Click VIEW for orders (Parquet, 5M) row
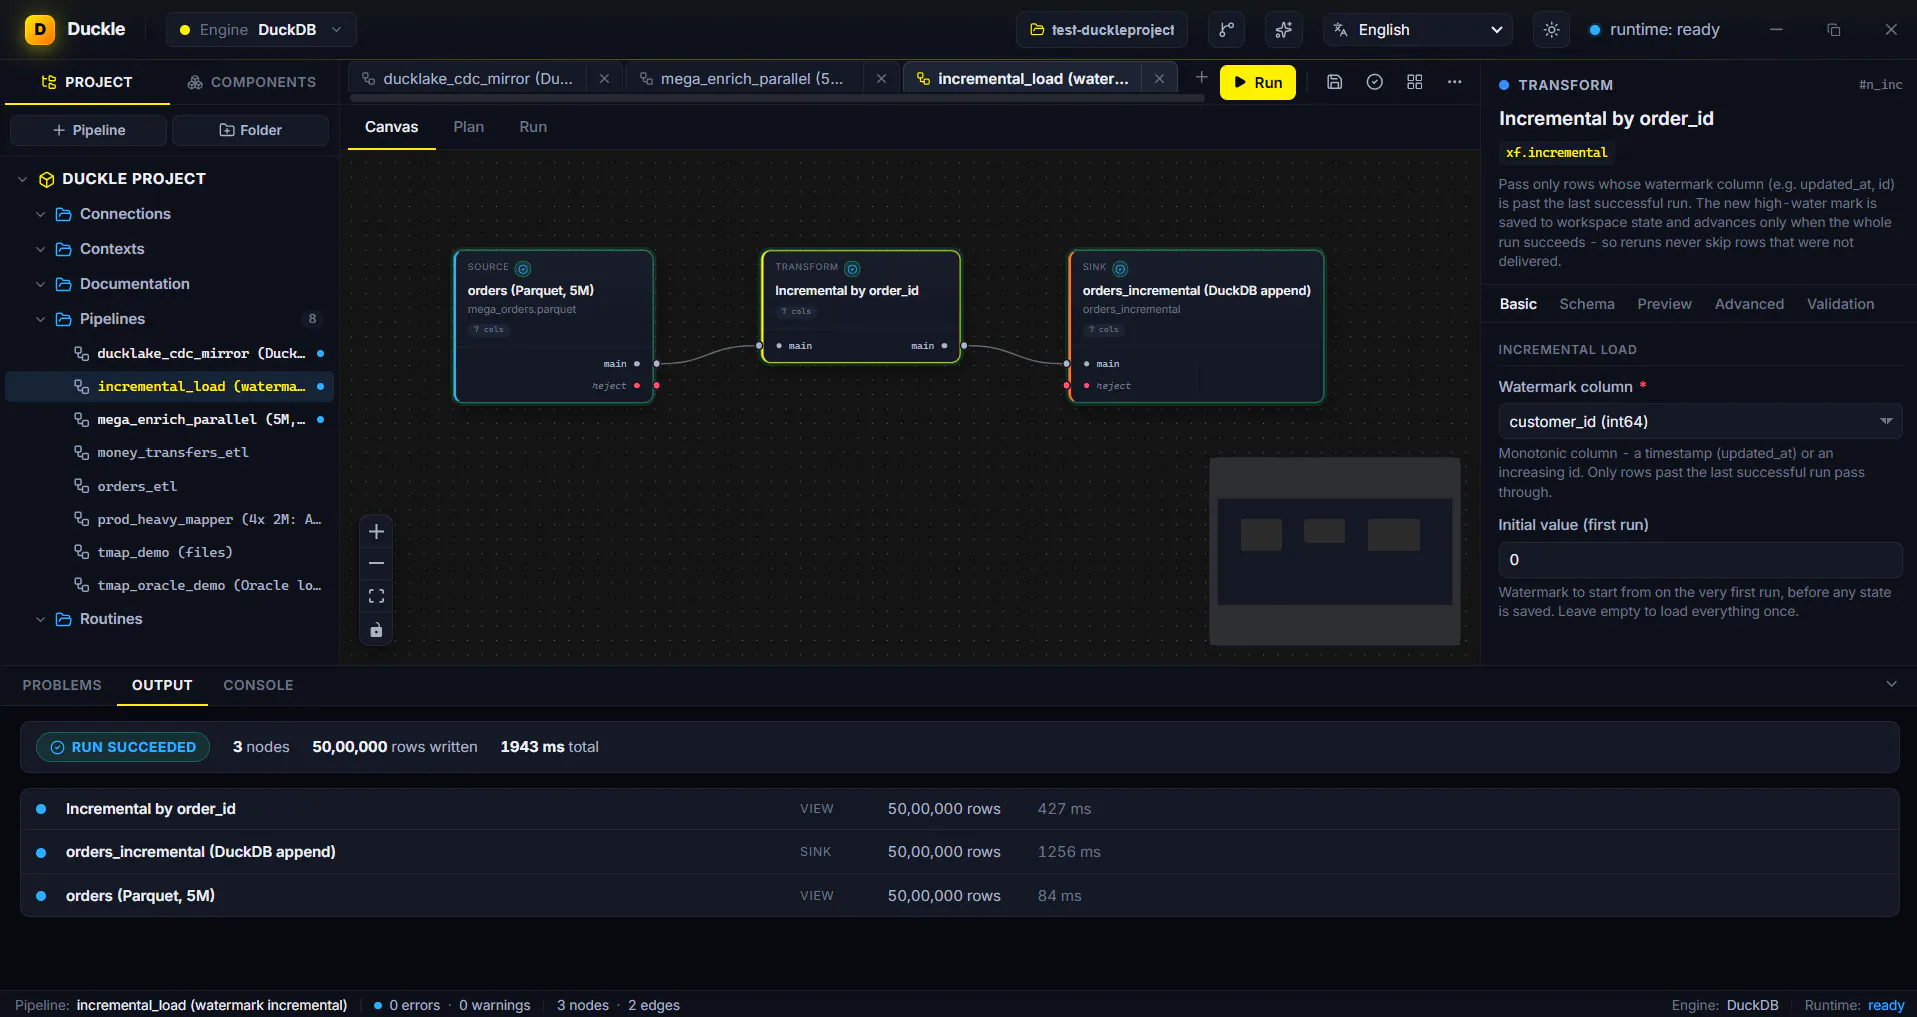 coord(816,896)
